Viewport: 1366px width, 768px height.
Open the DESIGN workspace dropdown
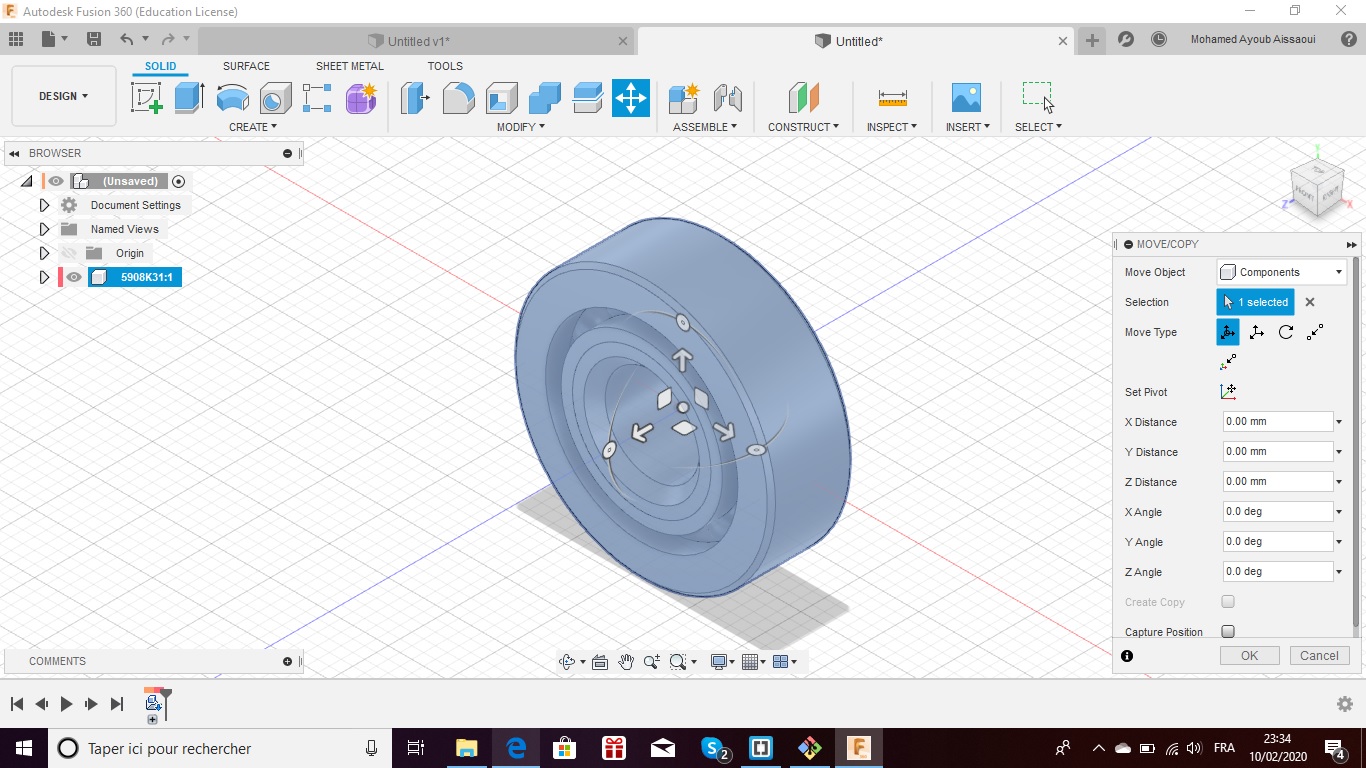[64, 96]
